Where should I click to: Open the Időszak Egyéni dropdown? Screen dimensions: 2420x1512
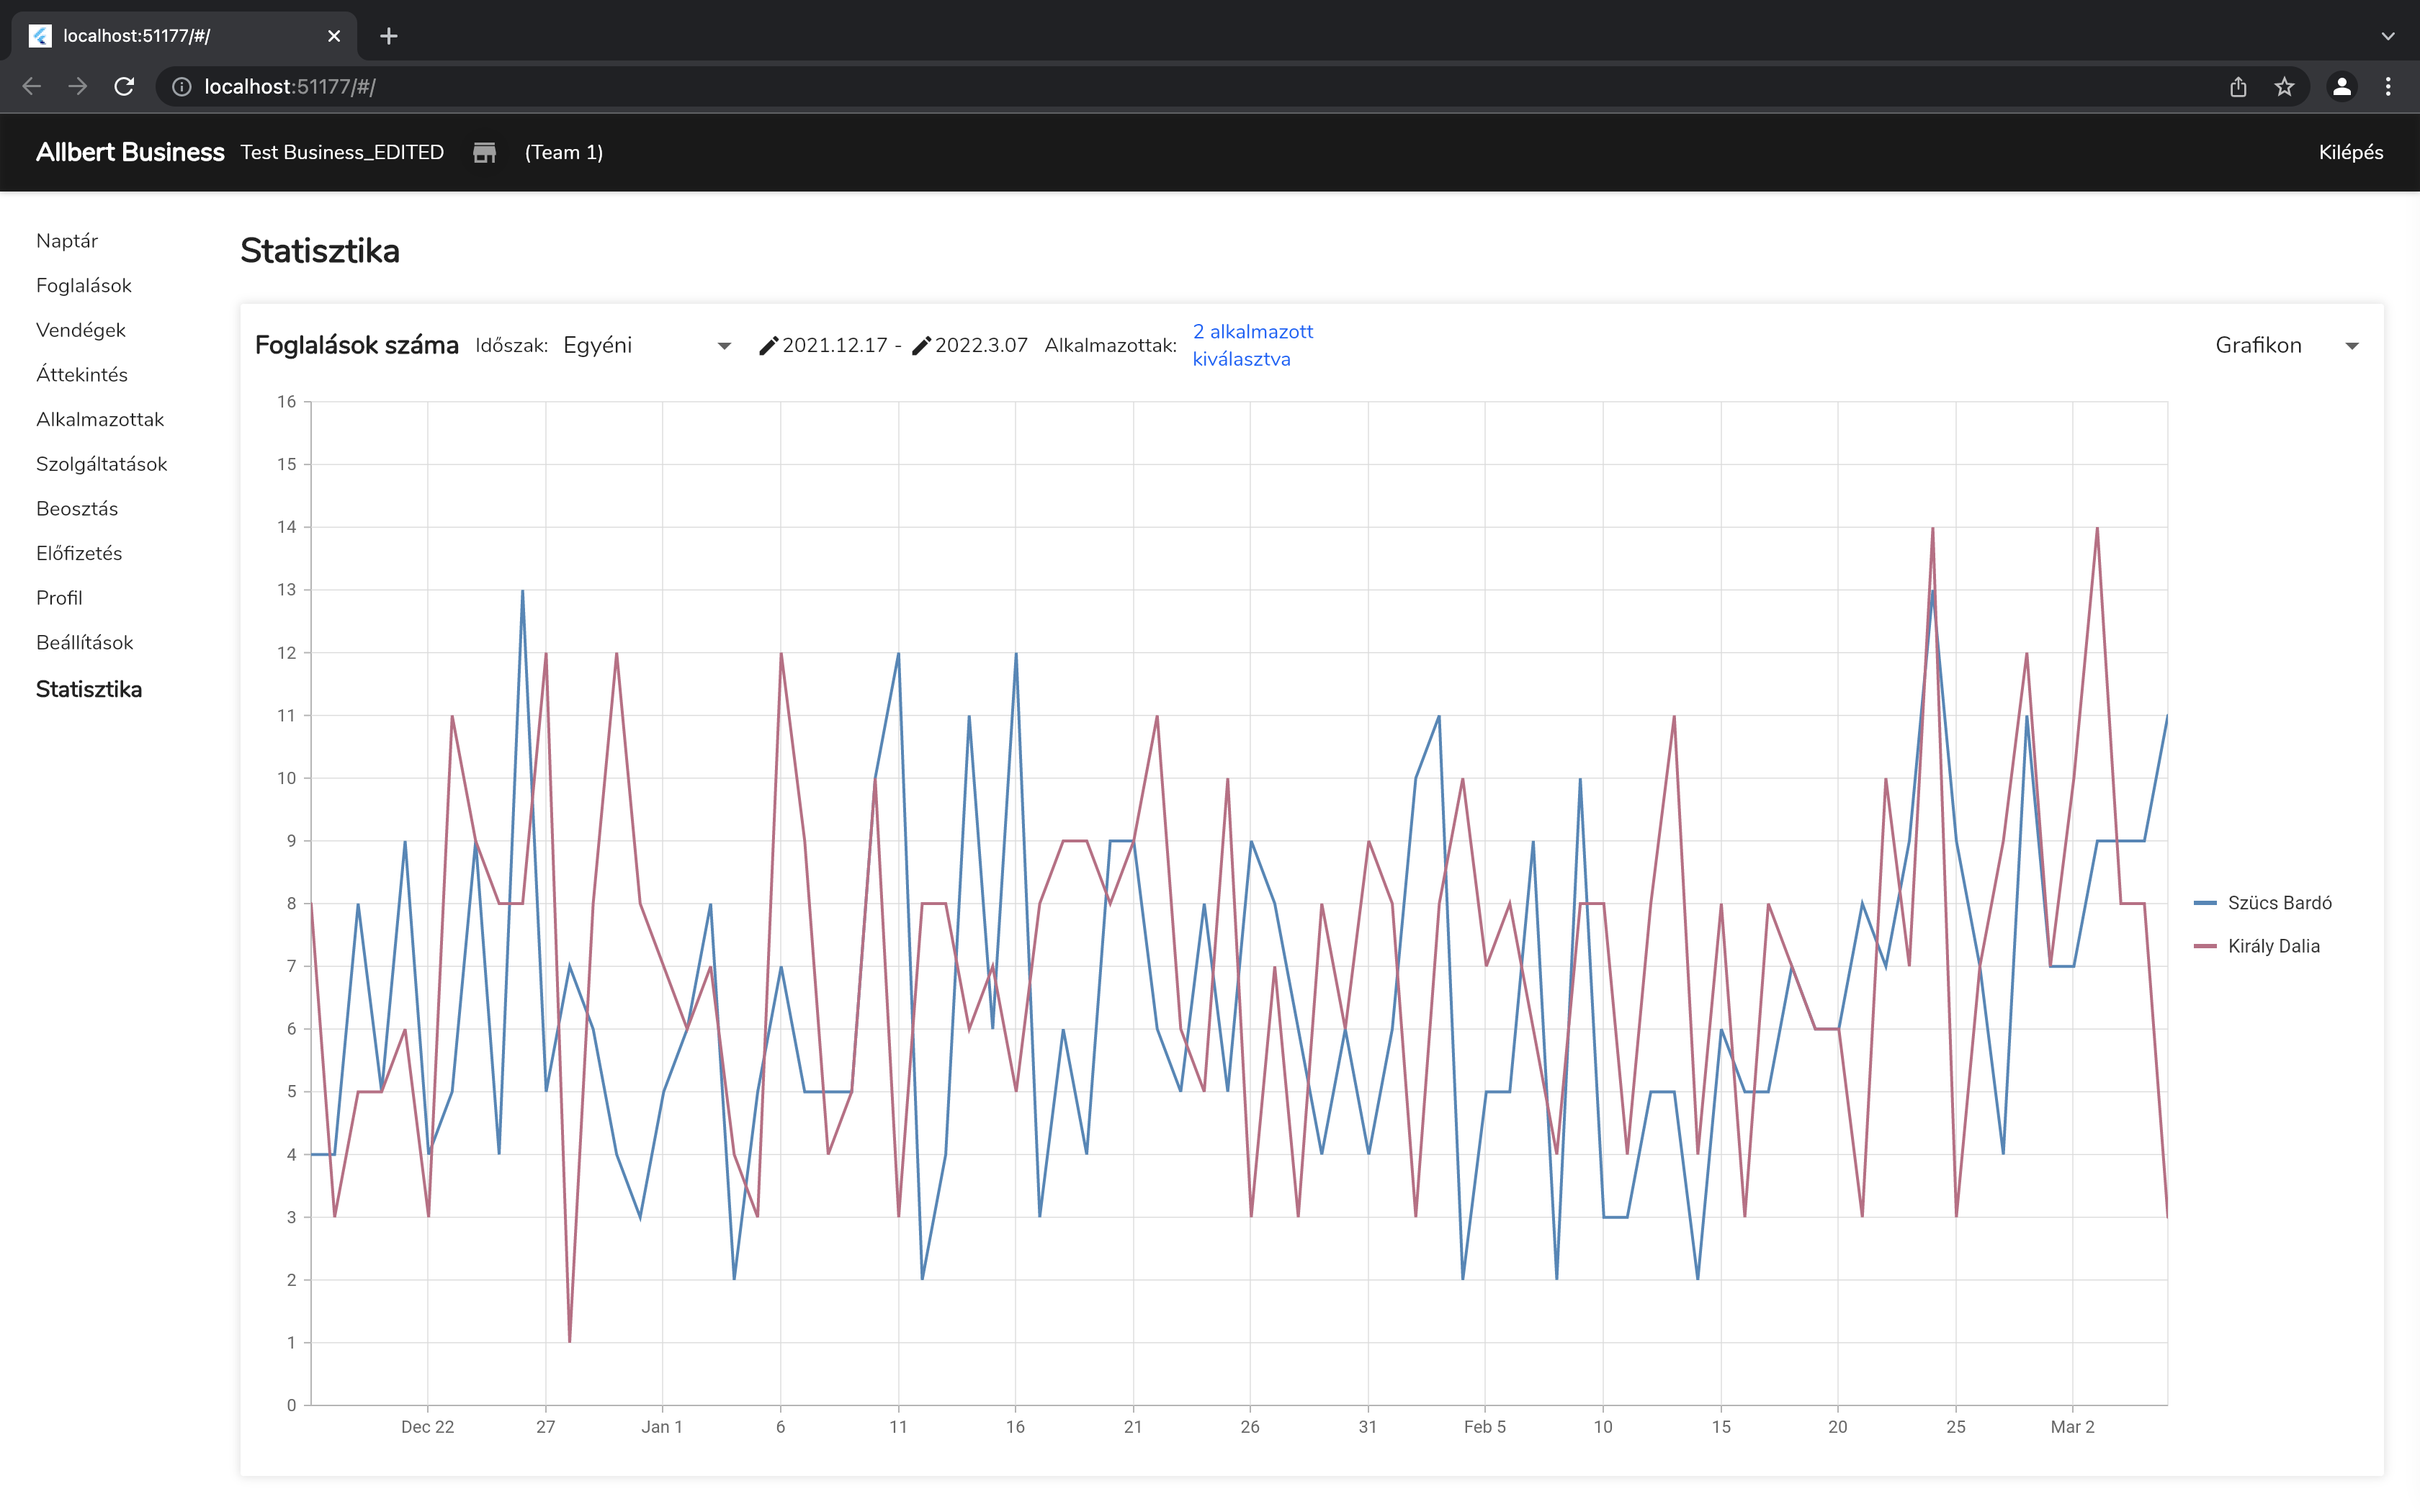(x=648, y=346)
